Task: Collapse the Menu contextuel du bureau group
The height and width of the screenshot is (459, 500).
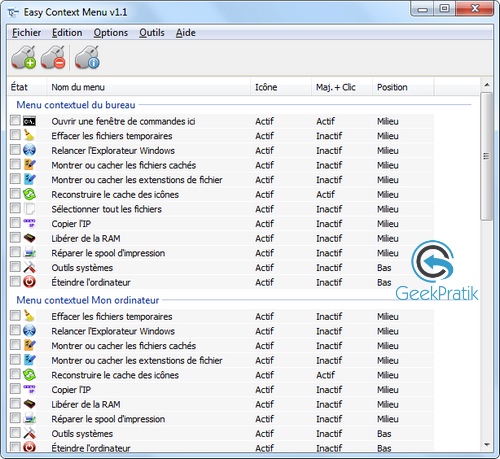Action: click(x=76, y=105)
